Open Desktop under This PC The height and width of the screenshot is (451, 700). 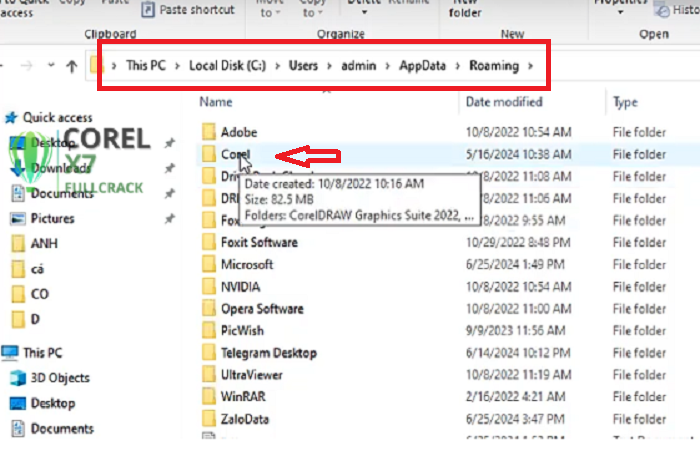(53, 403)
